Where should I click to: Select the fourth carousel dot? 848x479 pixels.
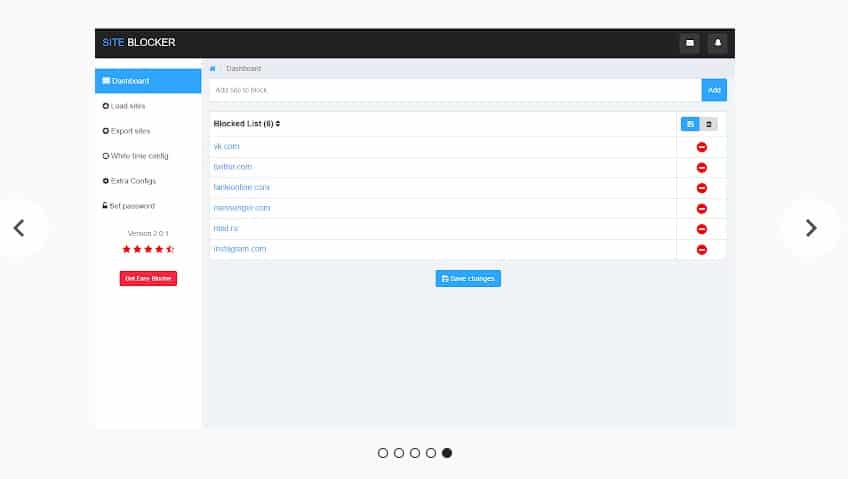(x=431, y=453)
